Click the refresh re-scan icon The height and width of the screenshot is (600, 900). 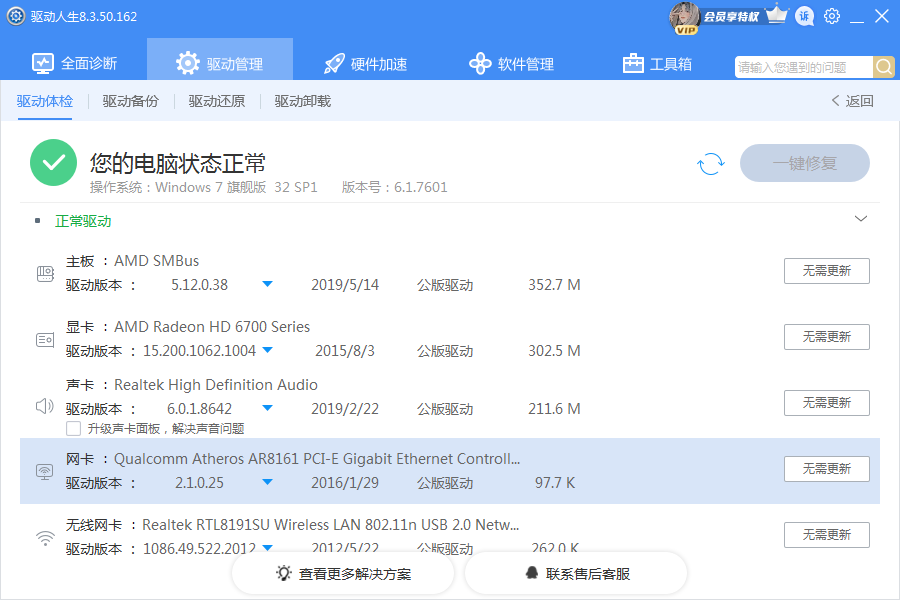click(710, 164)
